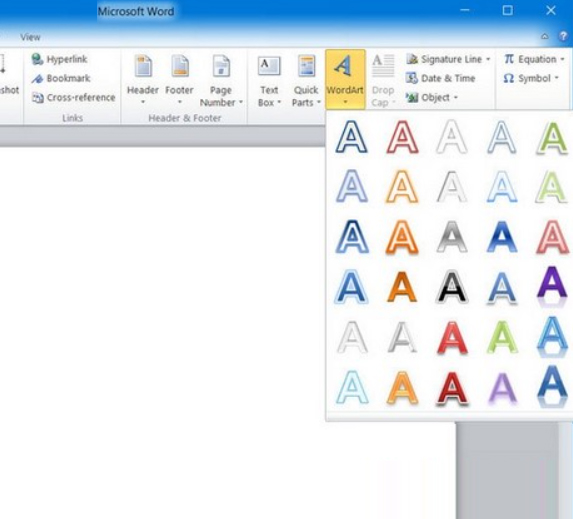
Task: Add a Bookmark to the document
Action: (61, 78)
